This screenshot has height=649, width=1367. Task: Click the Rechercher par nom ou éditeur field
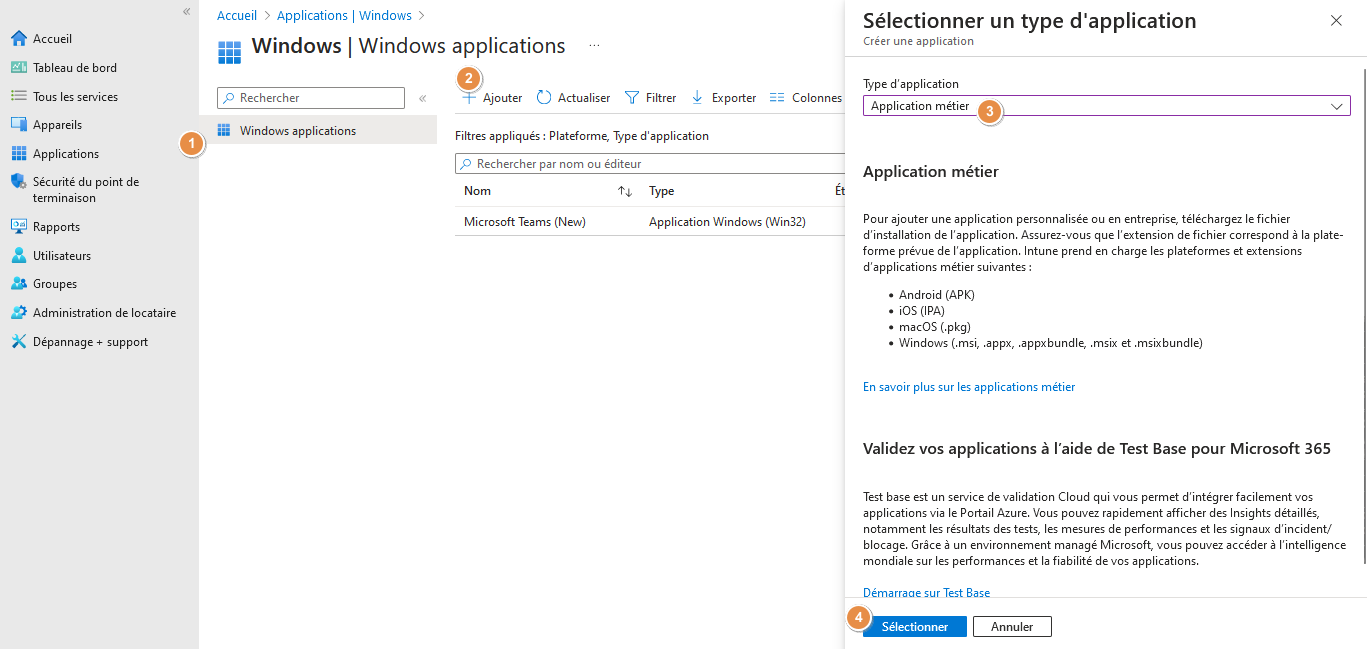[x=650, y=164]
